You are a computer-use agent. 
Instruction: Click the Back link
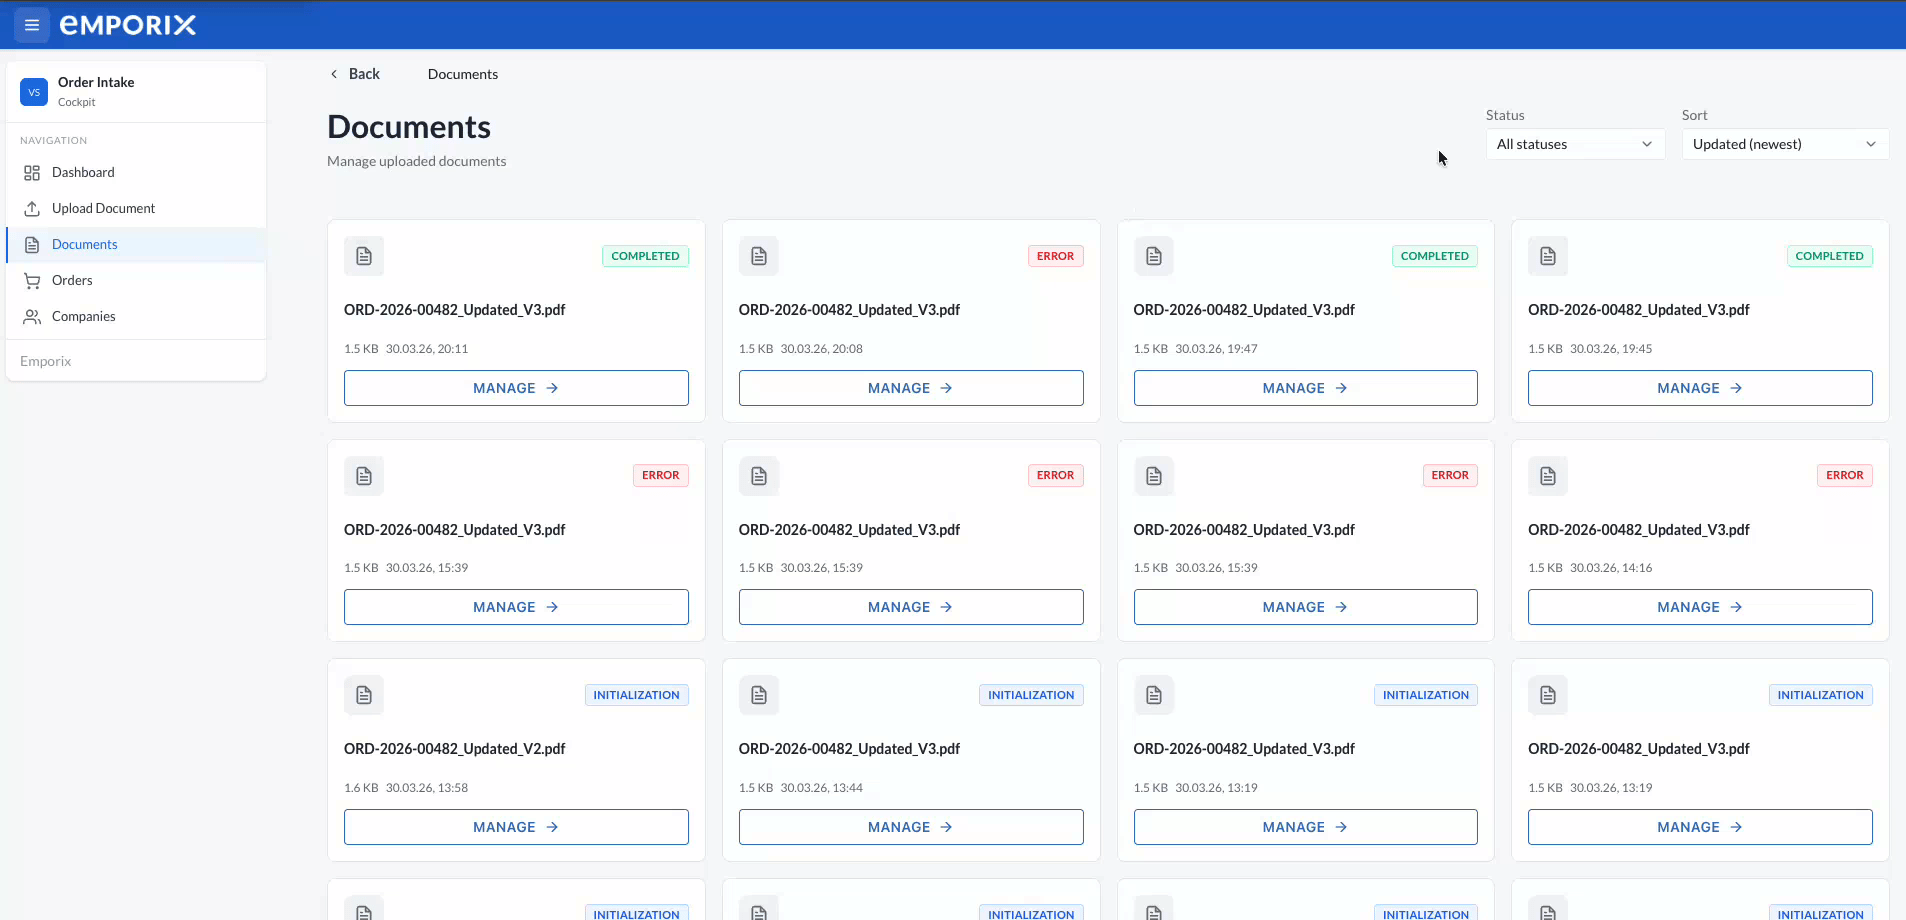click(355, 74)
